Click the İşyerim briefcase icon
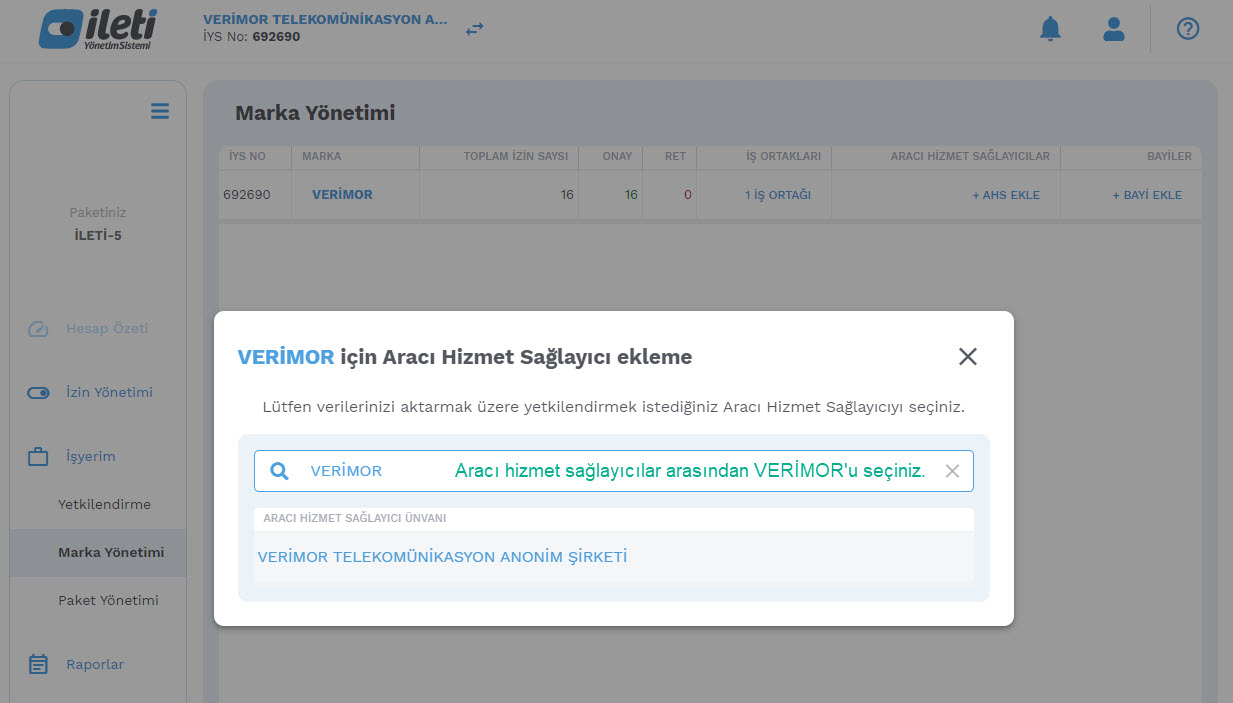This screenshot has width=1233, height=703. [x=38, y=457]
